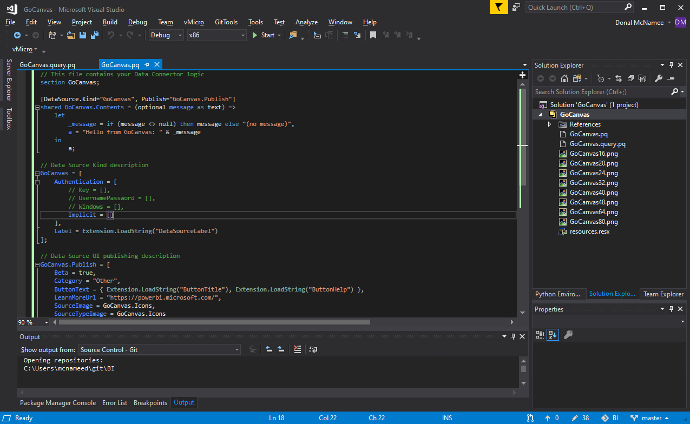690x424 pixels.
Task: Open Property Pages wrench in Properties panel
Action: click(x=568, y=335)
